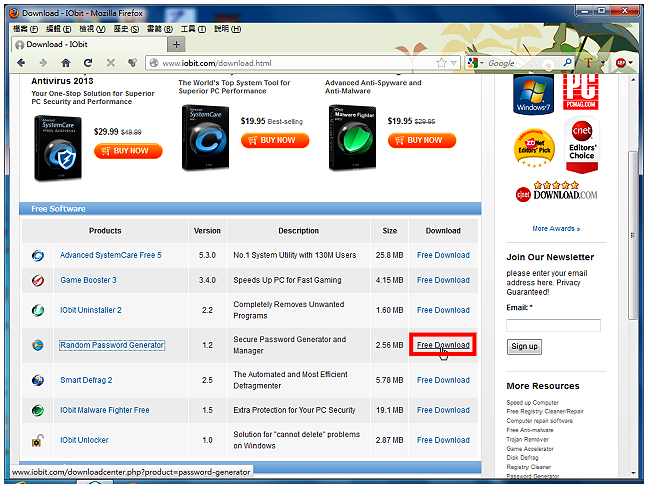652x488 pixels.
Task: Reload the page with the refresh icon
Action: pyautogui.click(x=88, y=63)
